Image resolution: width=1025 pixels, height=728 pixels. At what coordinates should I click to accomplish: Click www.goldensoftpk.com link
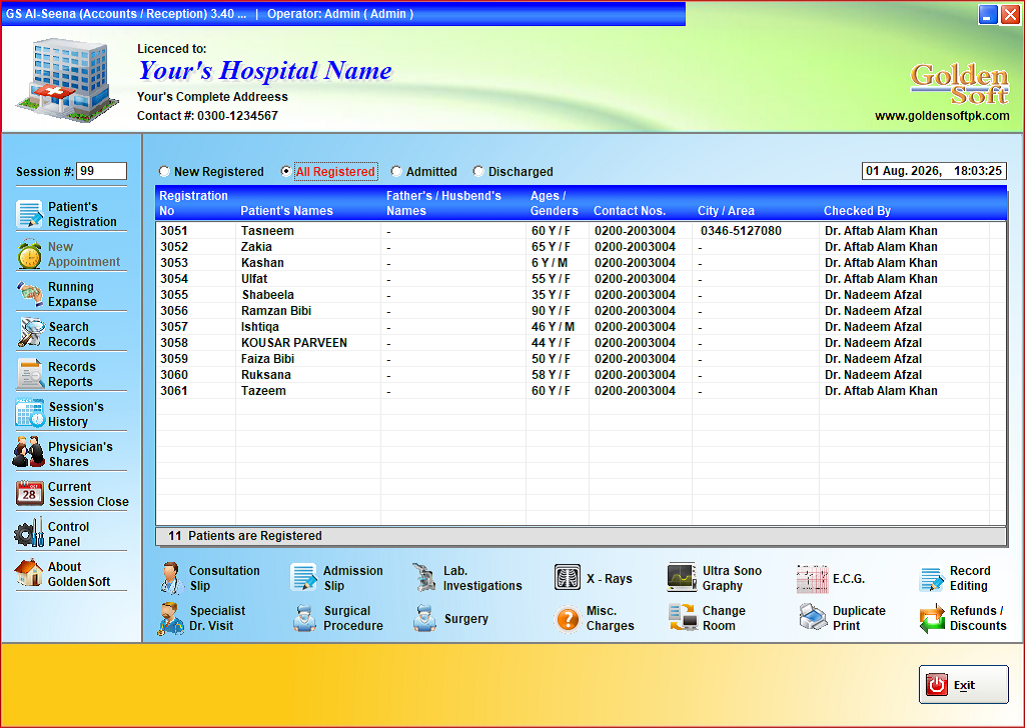pos(942,116)
